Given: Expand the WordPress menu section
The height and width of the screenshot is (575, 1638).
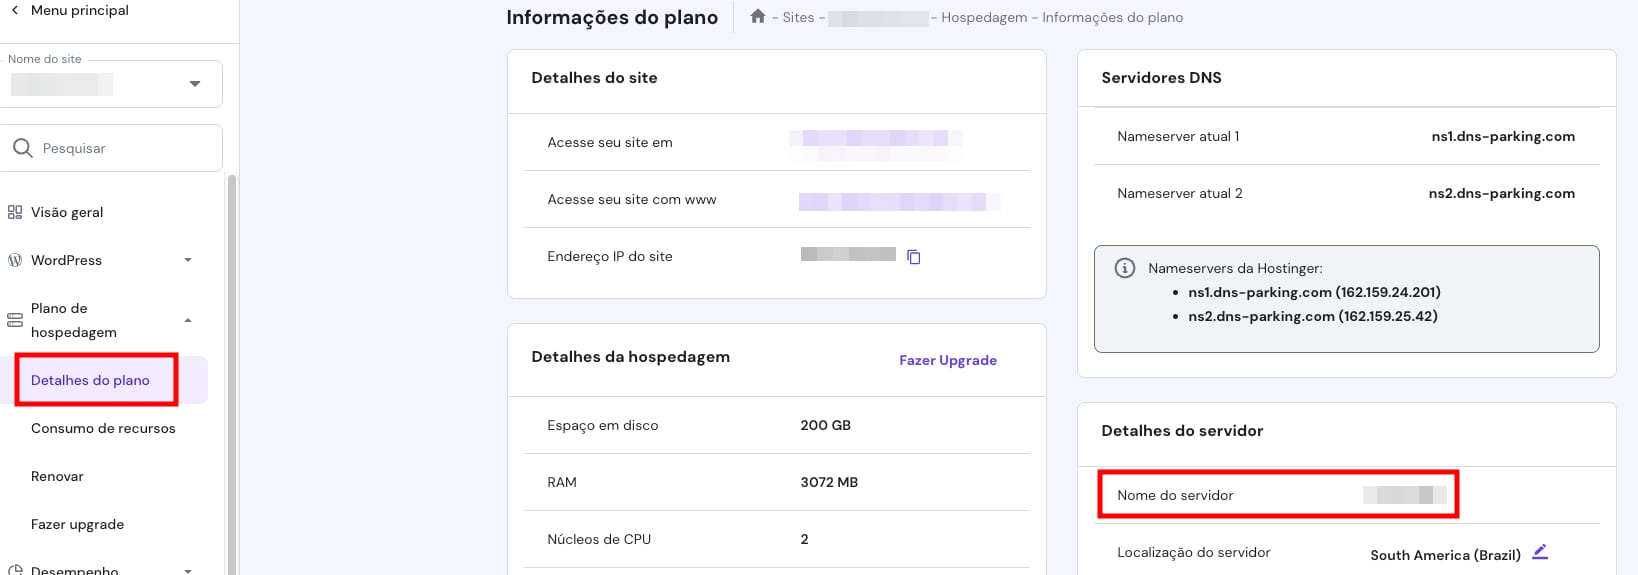Looking at the screenshot, I should click(x=188, y=260).
